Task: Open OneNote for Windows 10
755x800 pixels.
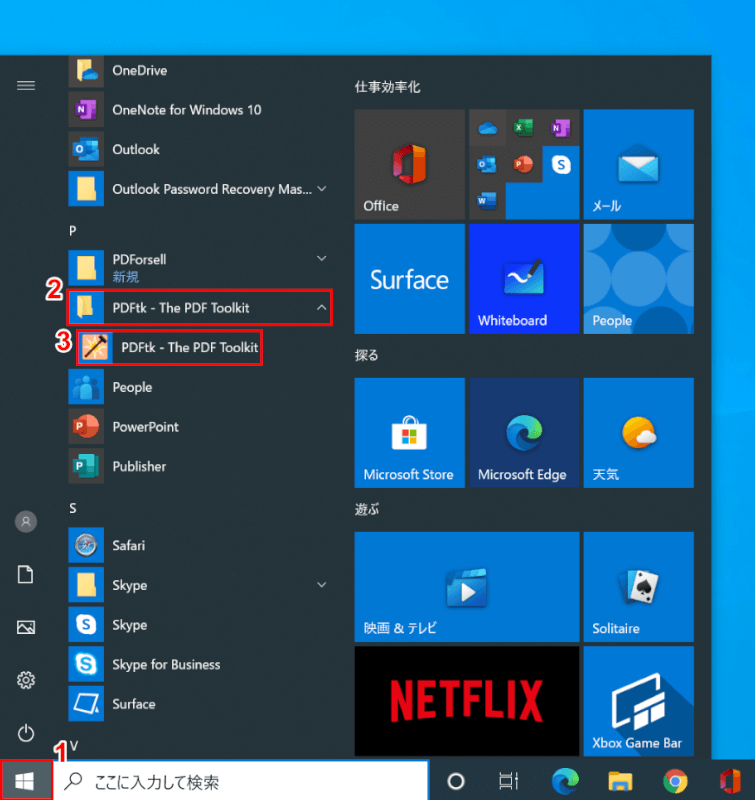Action: [x=200, y=110]
